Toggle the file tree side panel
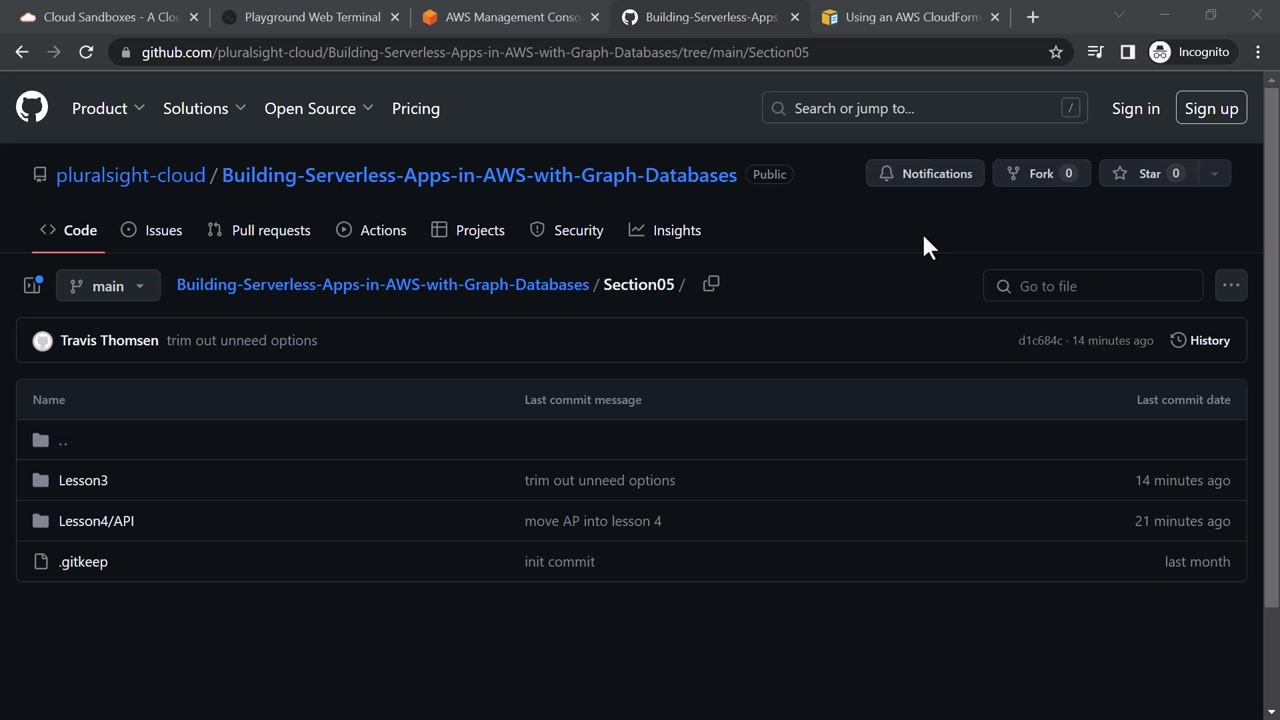Viewport: 1280px width, 720px height. 32,286
